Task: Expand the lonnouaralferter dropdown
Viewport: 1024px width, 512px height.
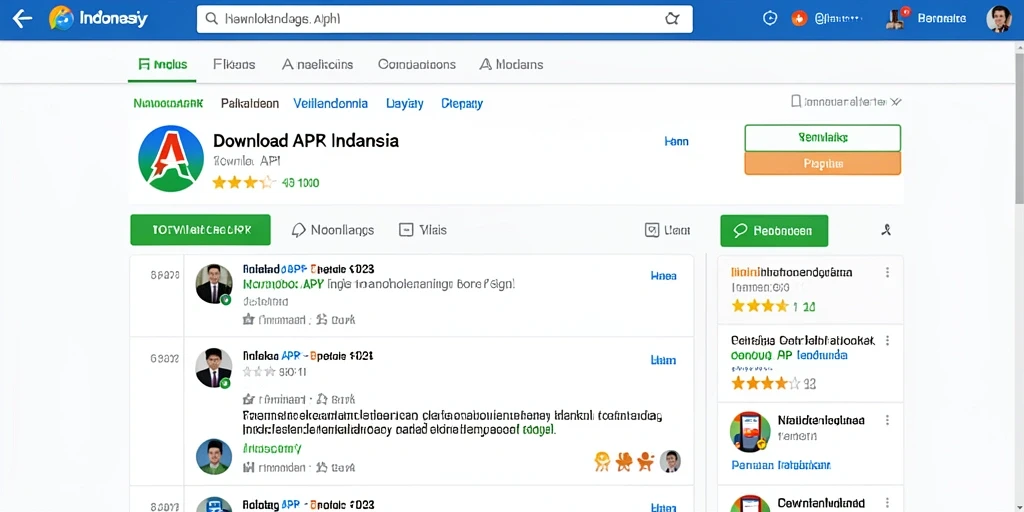Action: 846,102
